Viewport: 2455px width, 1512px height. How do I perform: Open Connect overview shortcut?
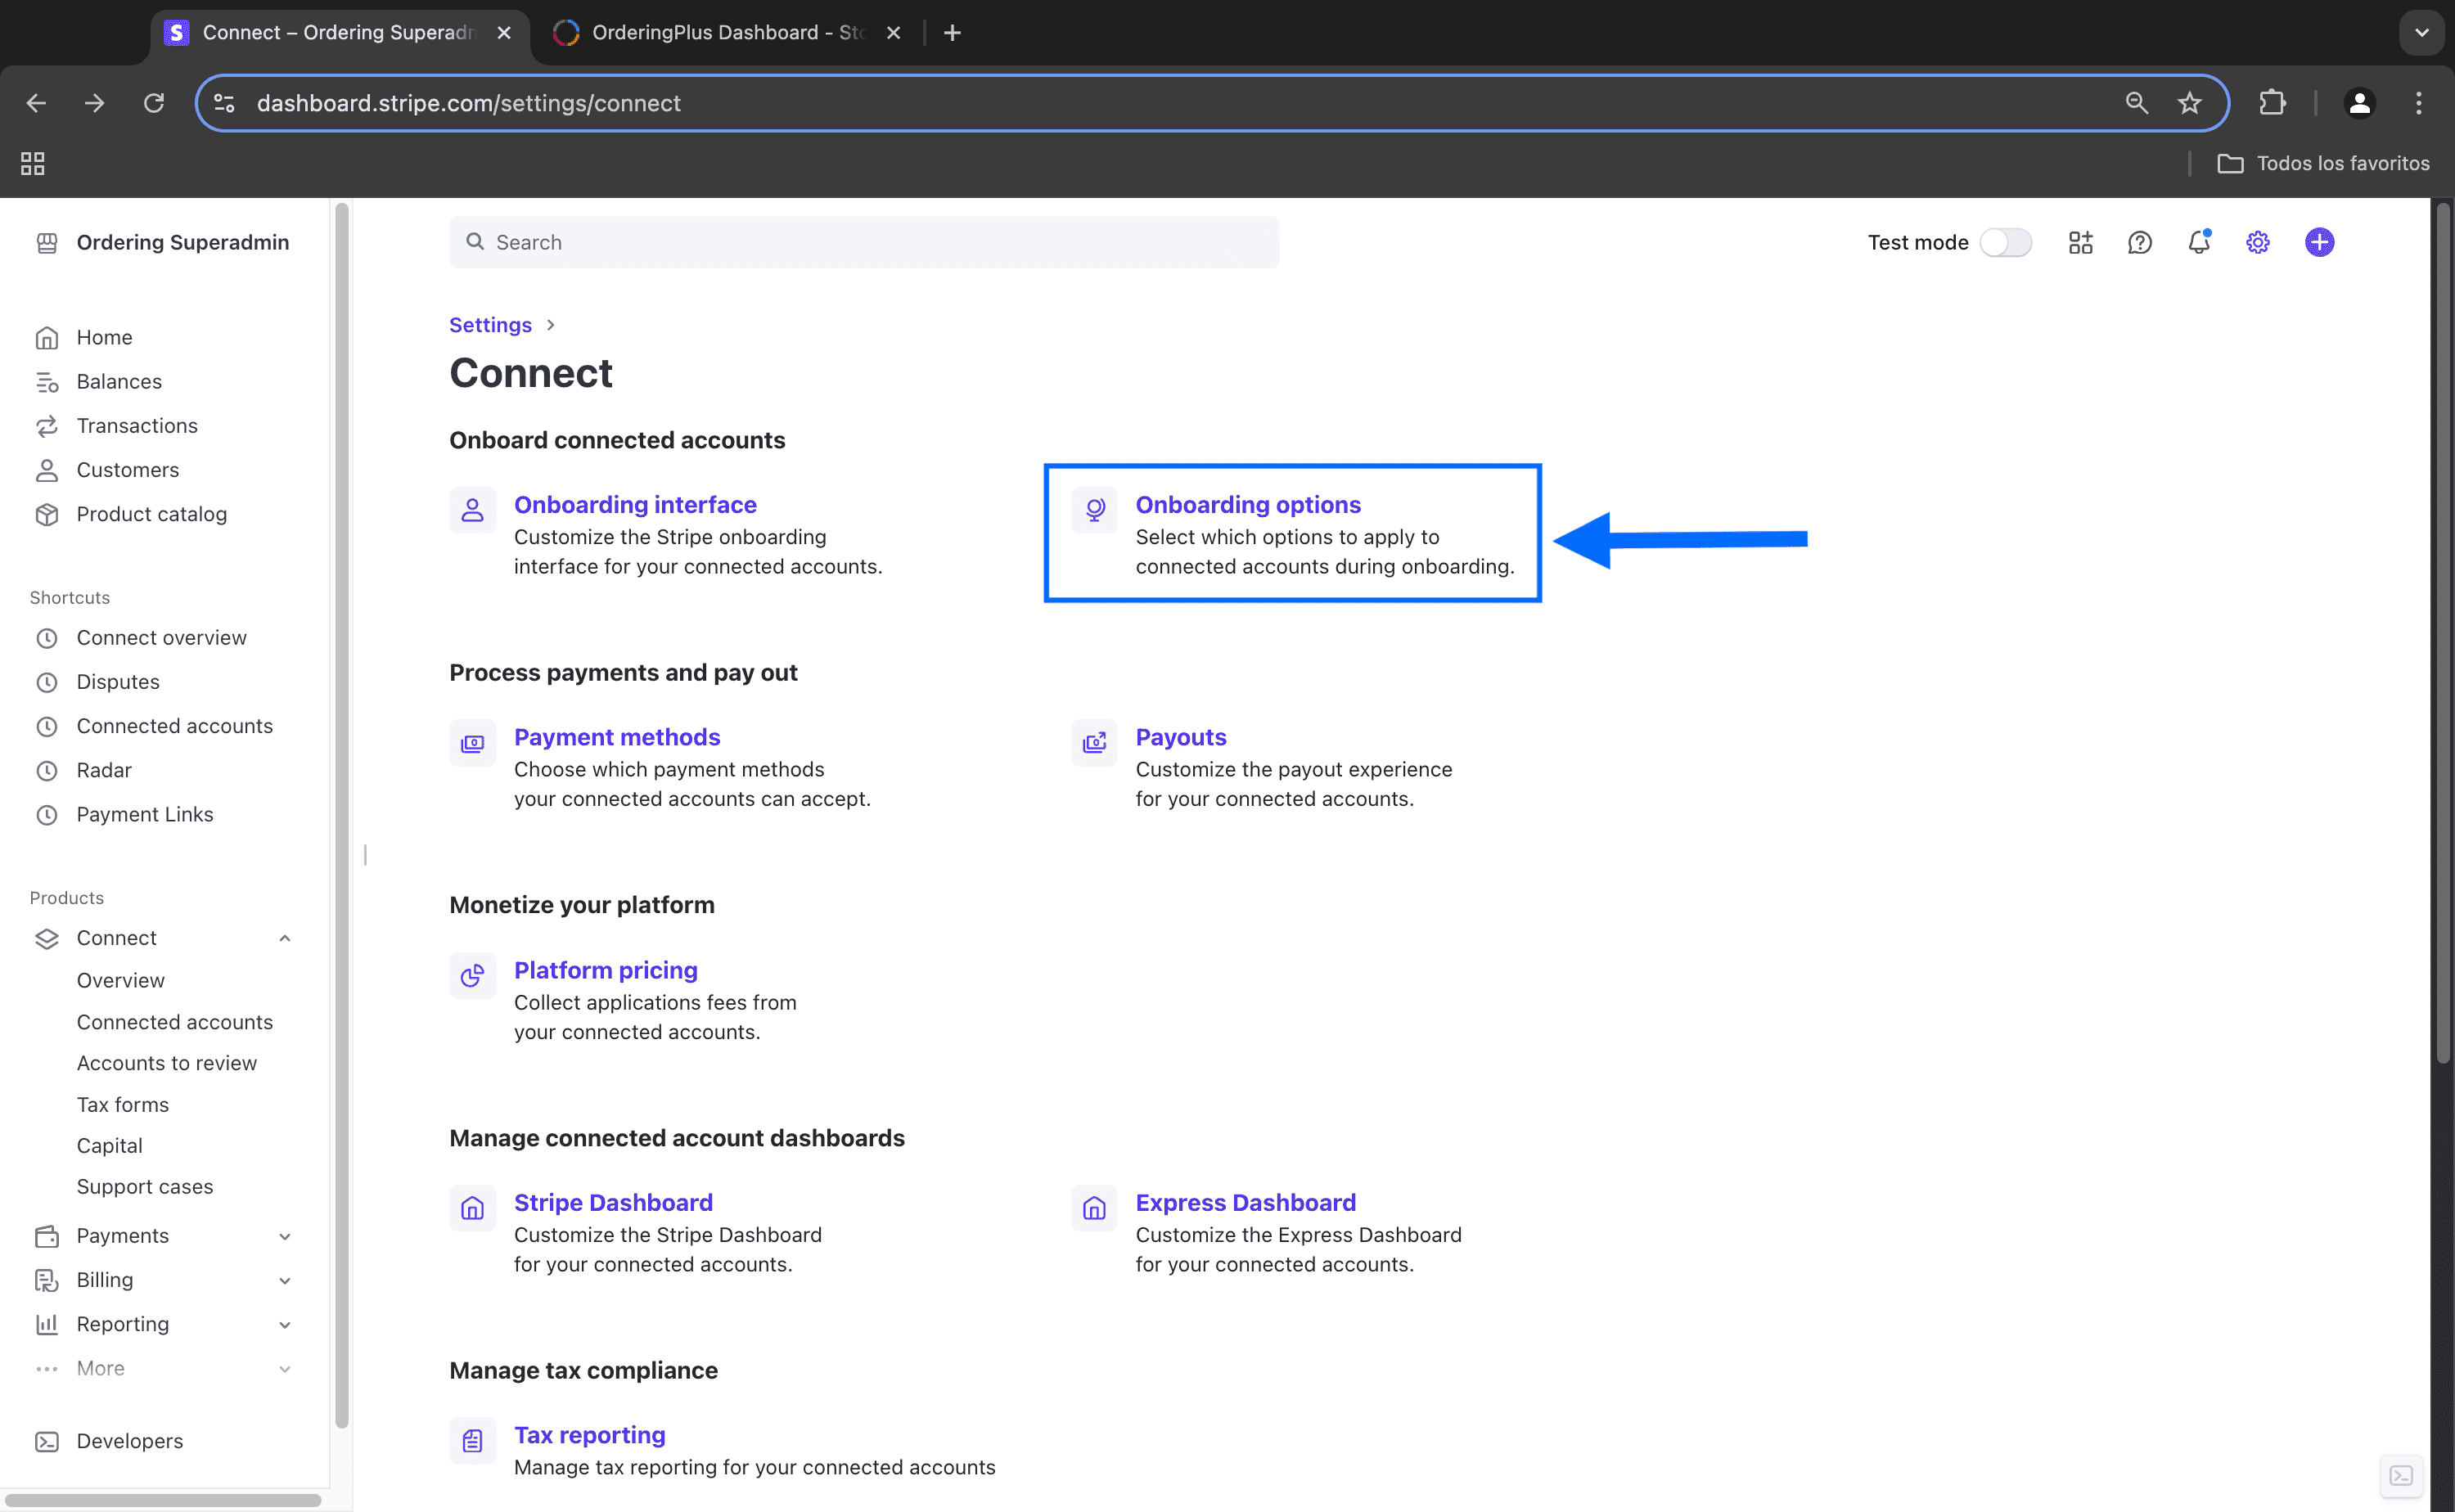pyautogui.click(x=161, y=638)
